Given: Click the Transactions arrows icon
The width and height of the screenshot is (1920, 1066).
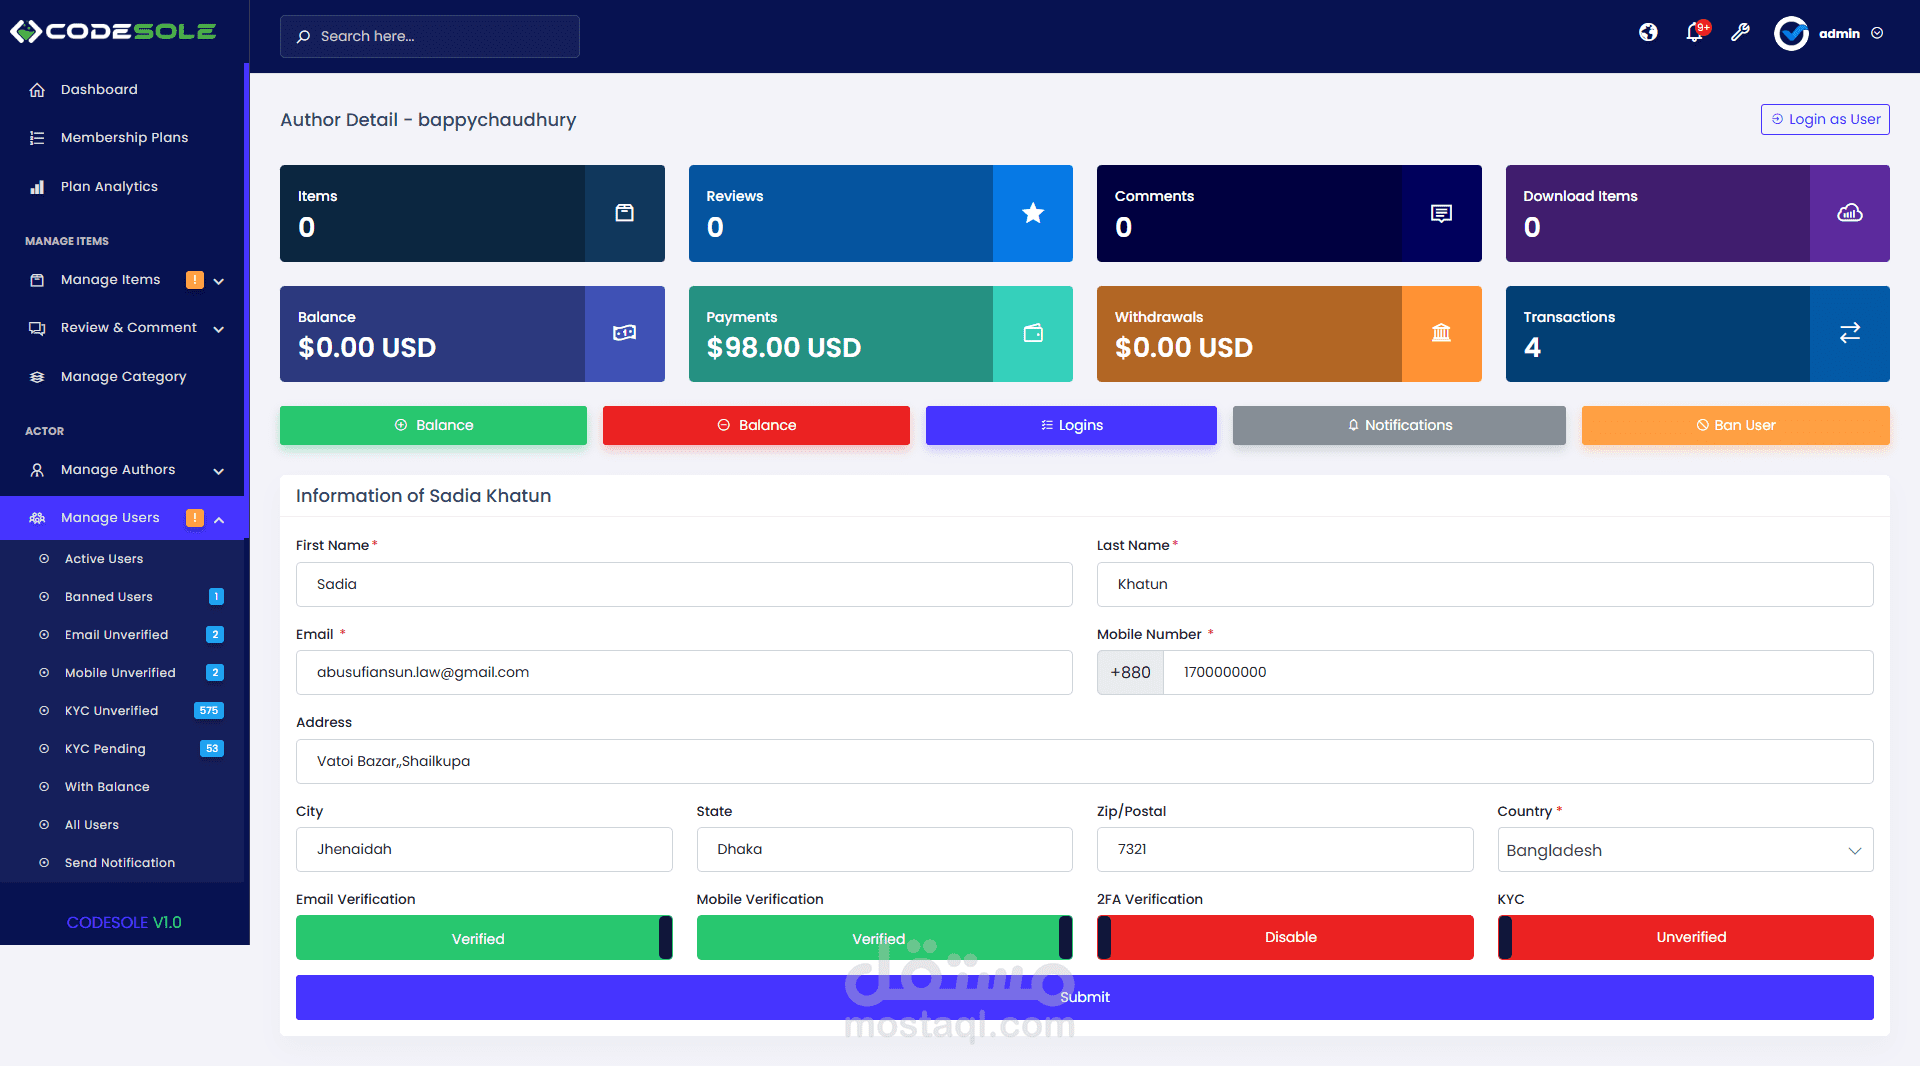Looking at the screenshot, I should 1849,333.
